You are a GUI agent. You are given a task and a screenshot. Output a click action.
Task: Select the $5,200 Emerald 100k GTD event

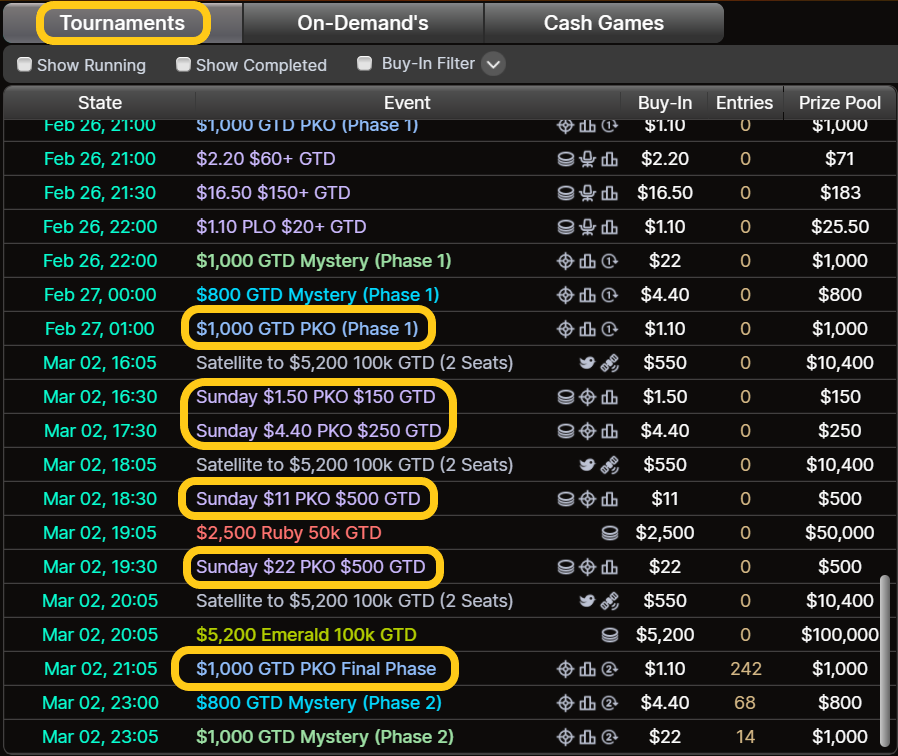(x=306, y=635)
